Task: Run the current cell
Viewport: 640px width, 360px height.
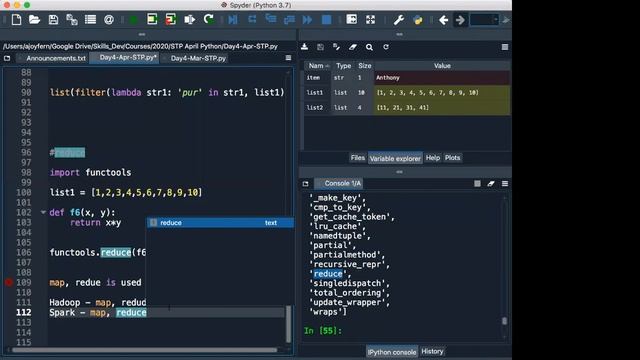Action: [152, 20]
